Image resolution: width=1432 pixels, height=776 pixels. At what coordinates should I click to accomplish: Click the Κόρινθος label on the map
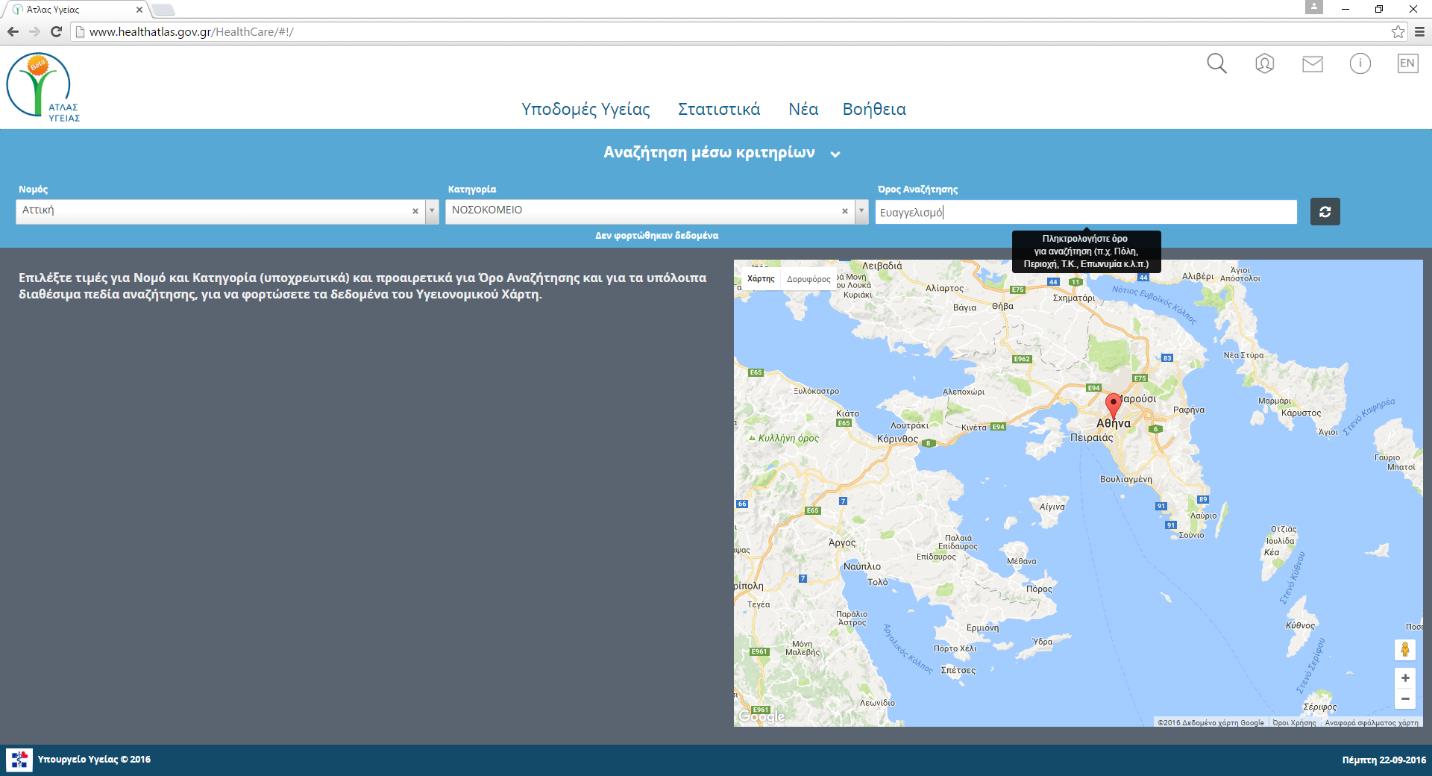[x=897, y=438]
